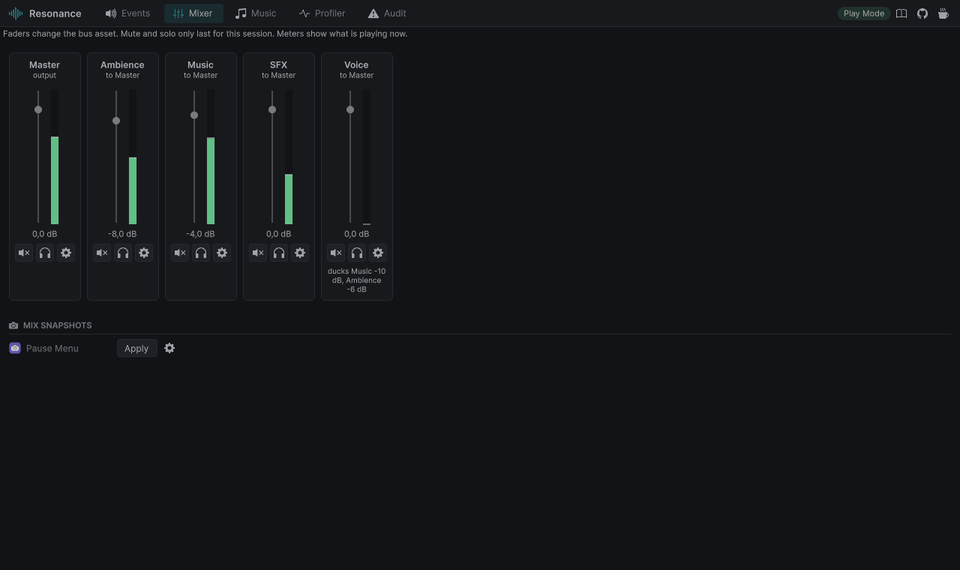The width and height of the screenshot is (960, 570).
Task: Open SFX bus settings gear
Action: click(300, 253)
